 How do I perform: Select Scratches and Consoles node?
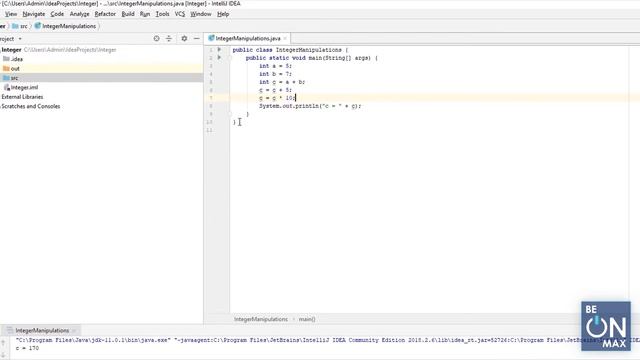pos(31,106)
